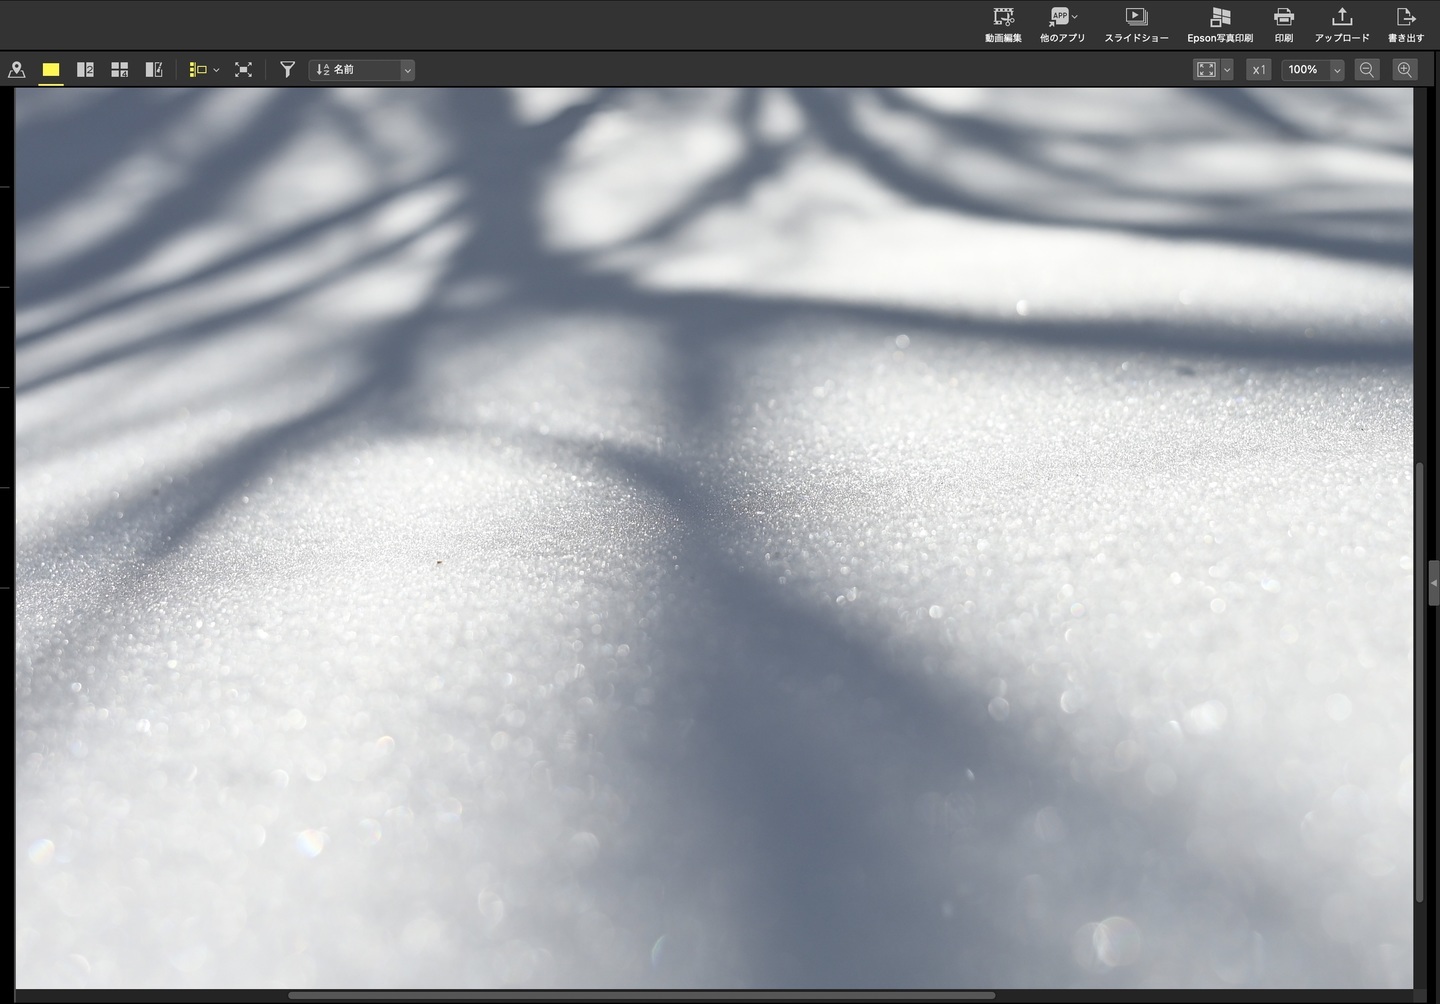
Task: Click the x1 magnification button
Action: [x=1258, y=70]
